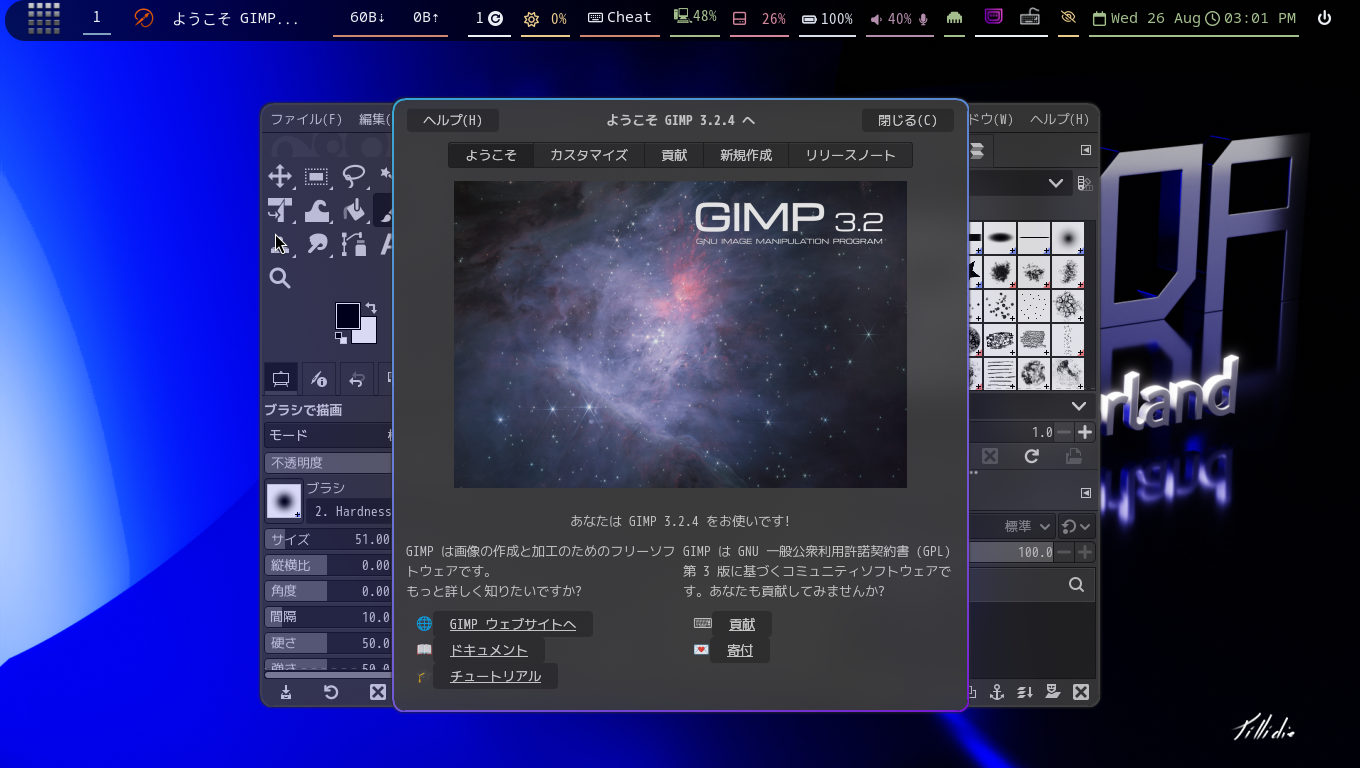Increase brush spacing with plus button

coord(1084,432)
